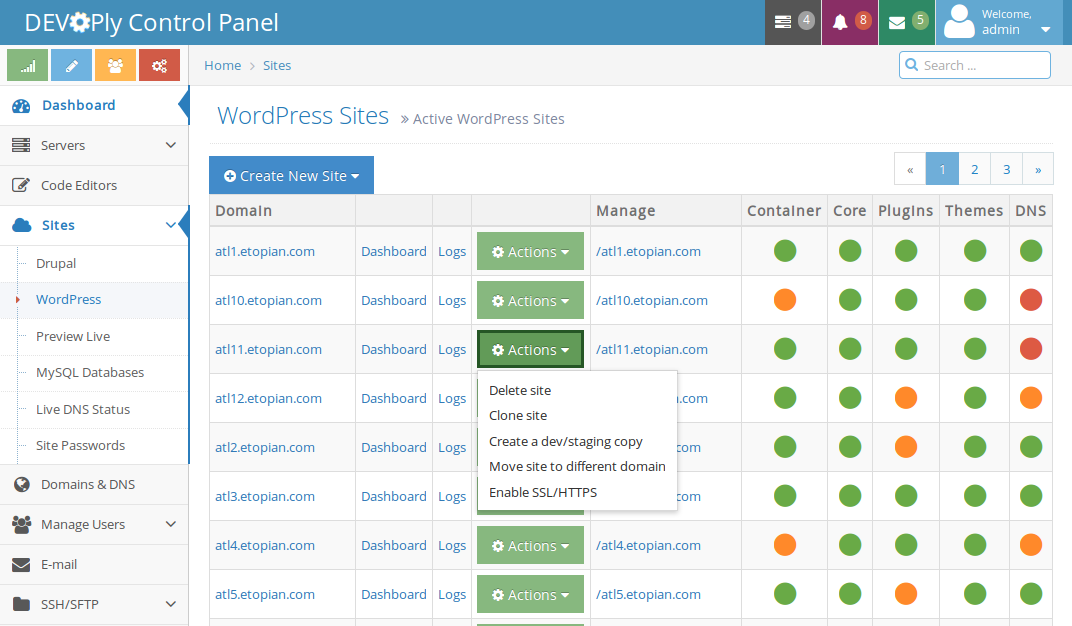Go to pagination page 2

(x=974, y=169)
